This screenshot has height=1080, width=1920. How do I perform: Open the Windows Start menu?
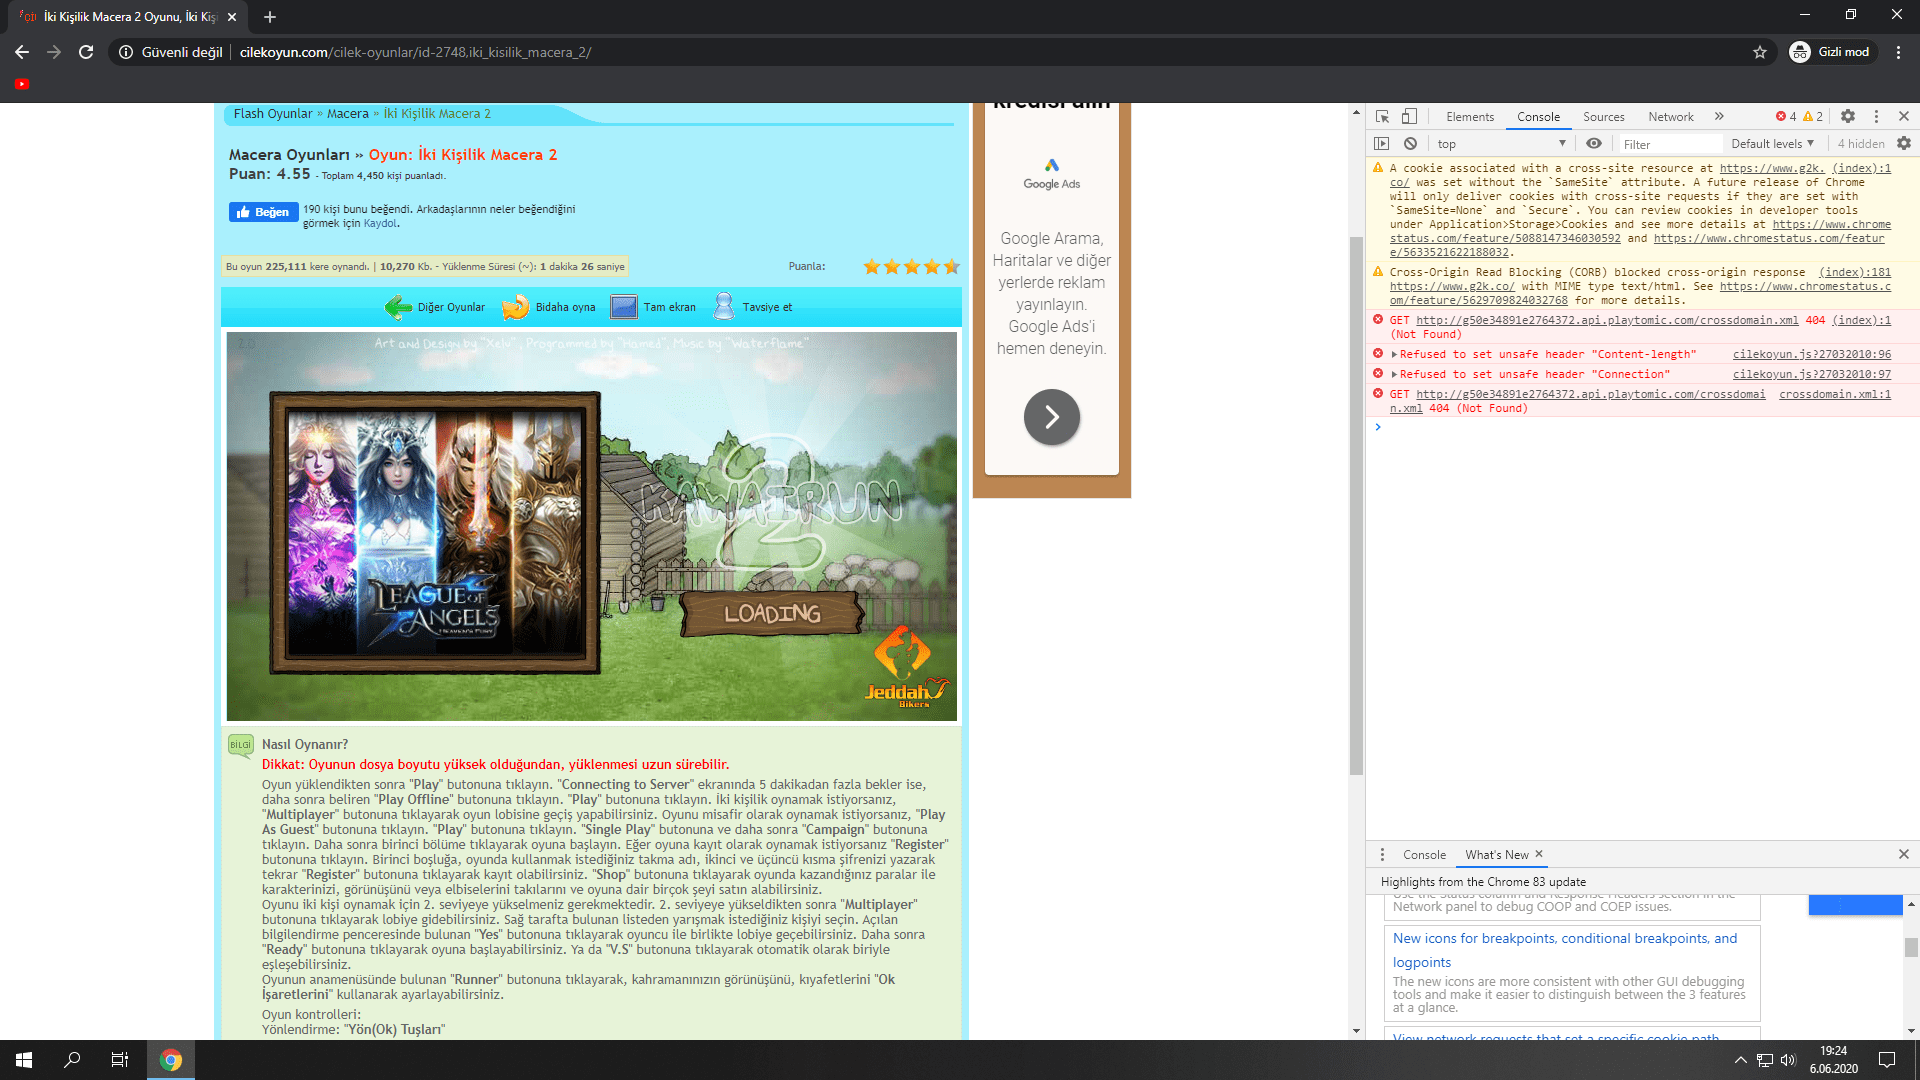click(x=24, y=1060)
